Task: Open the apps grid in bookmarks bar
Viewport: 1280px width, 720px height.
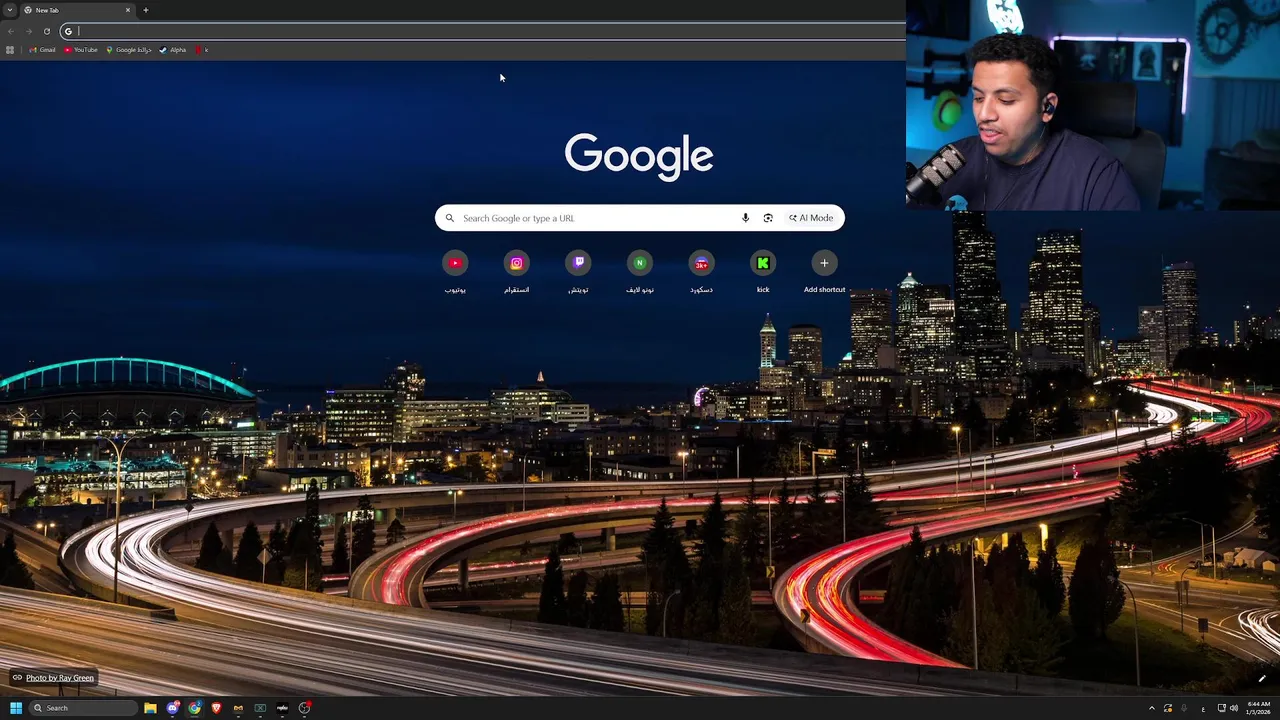Action: coord(10,50)
